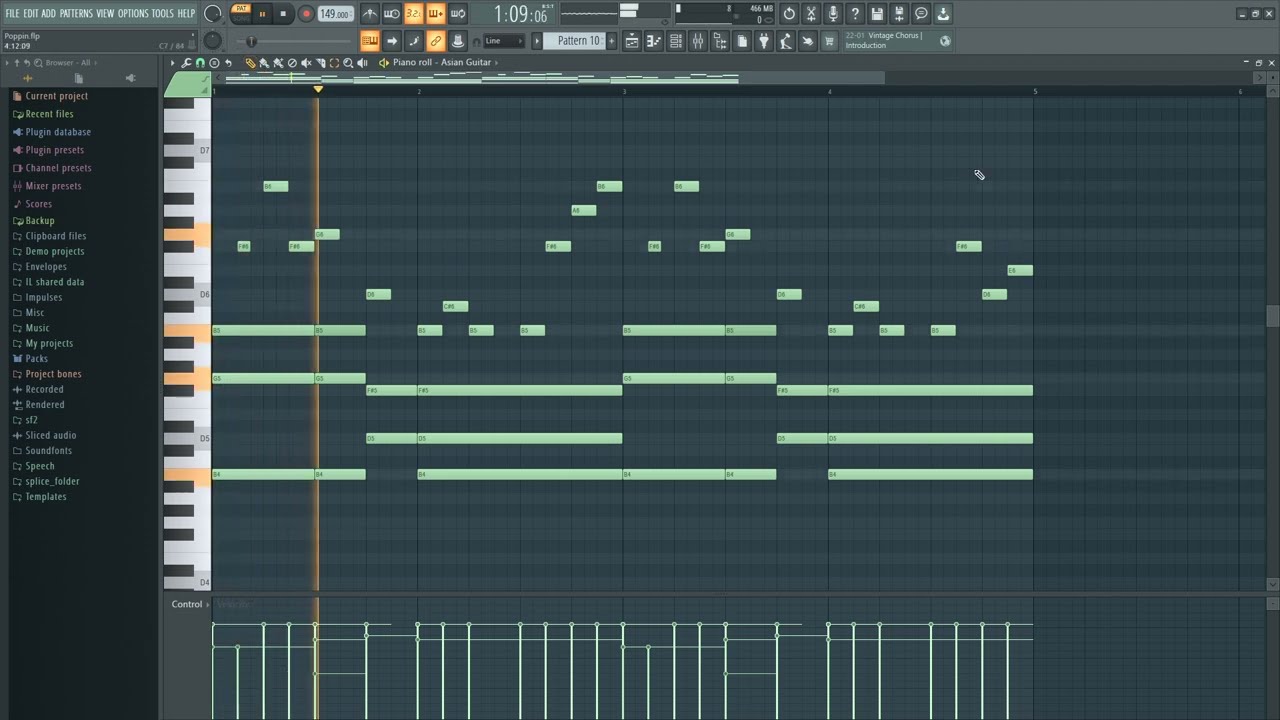Toggle loop recording button
This screenshot has height=720, width=1280.
[x=458, y=14]
